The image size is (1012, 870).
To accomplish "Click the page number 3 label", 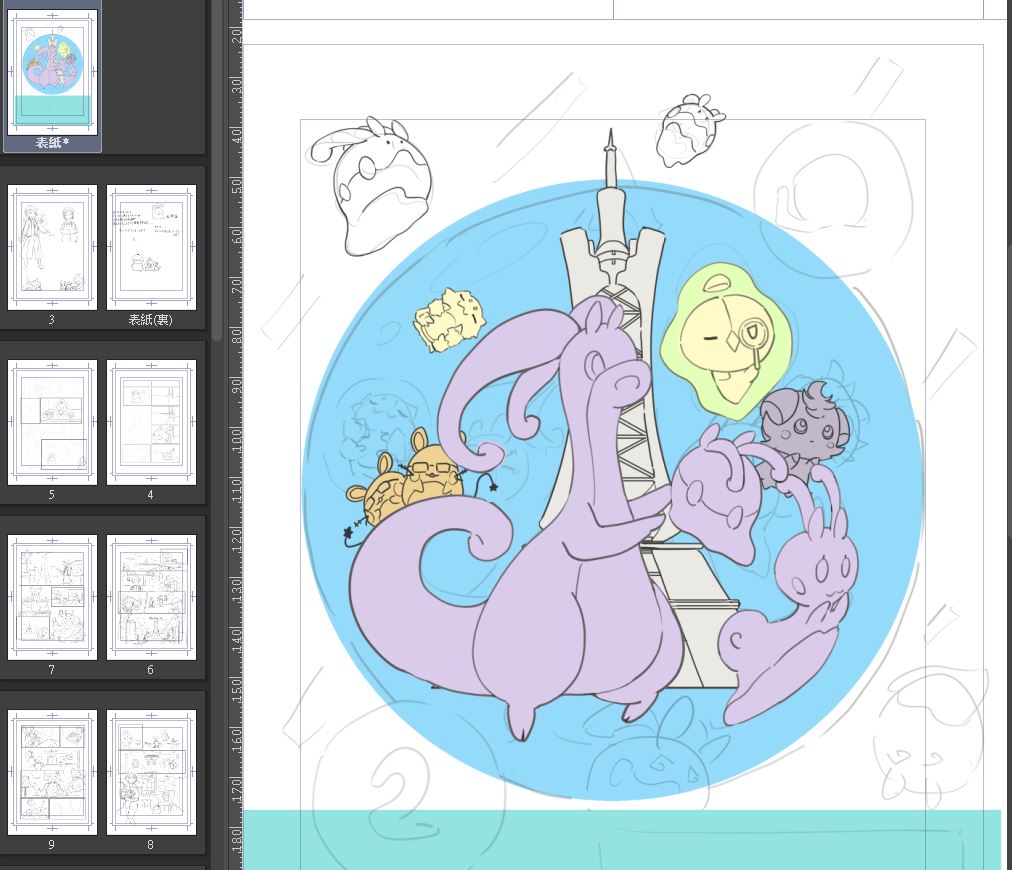I will tap(52, 319).
